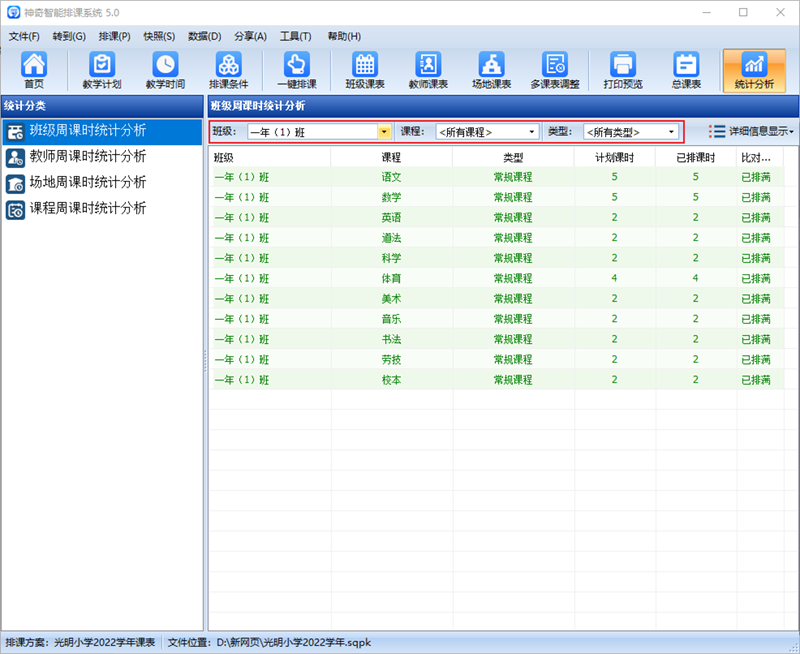Open the 排课(P) menu
This screenshot has height=654, width=800.
coord(114,36)
